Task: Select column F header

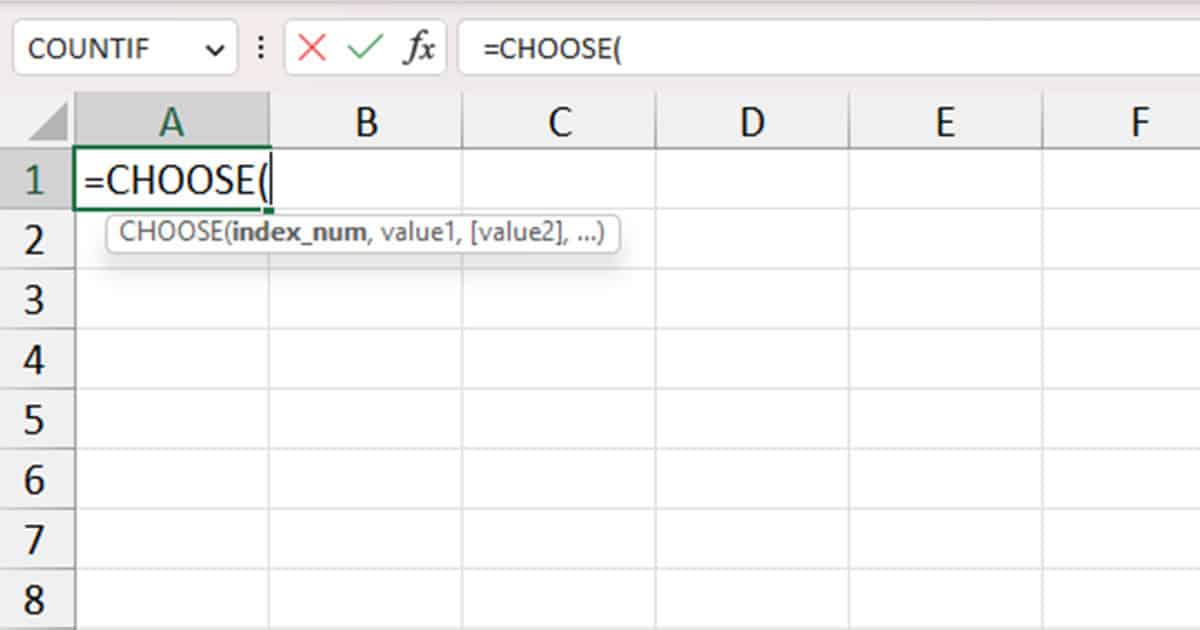Action: (x=1139, y=122)
